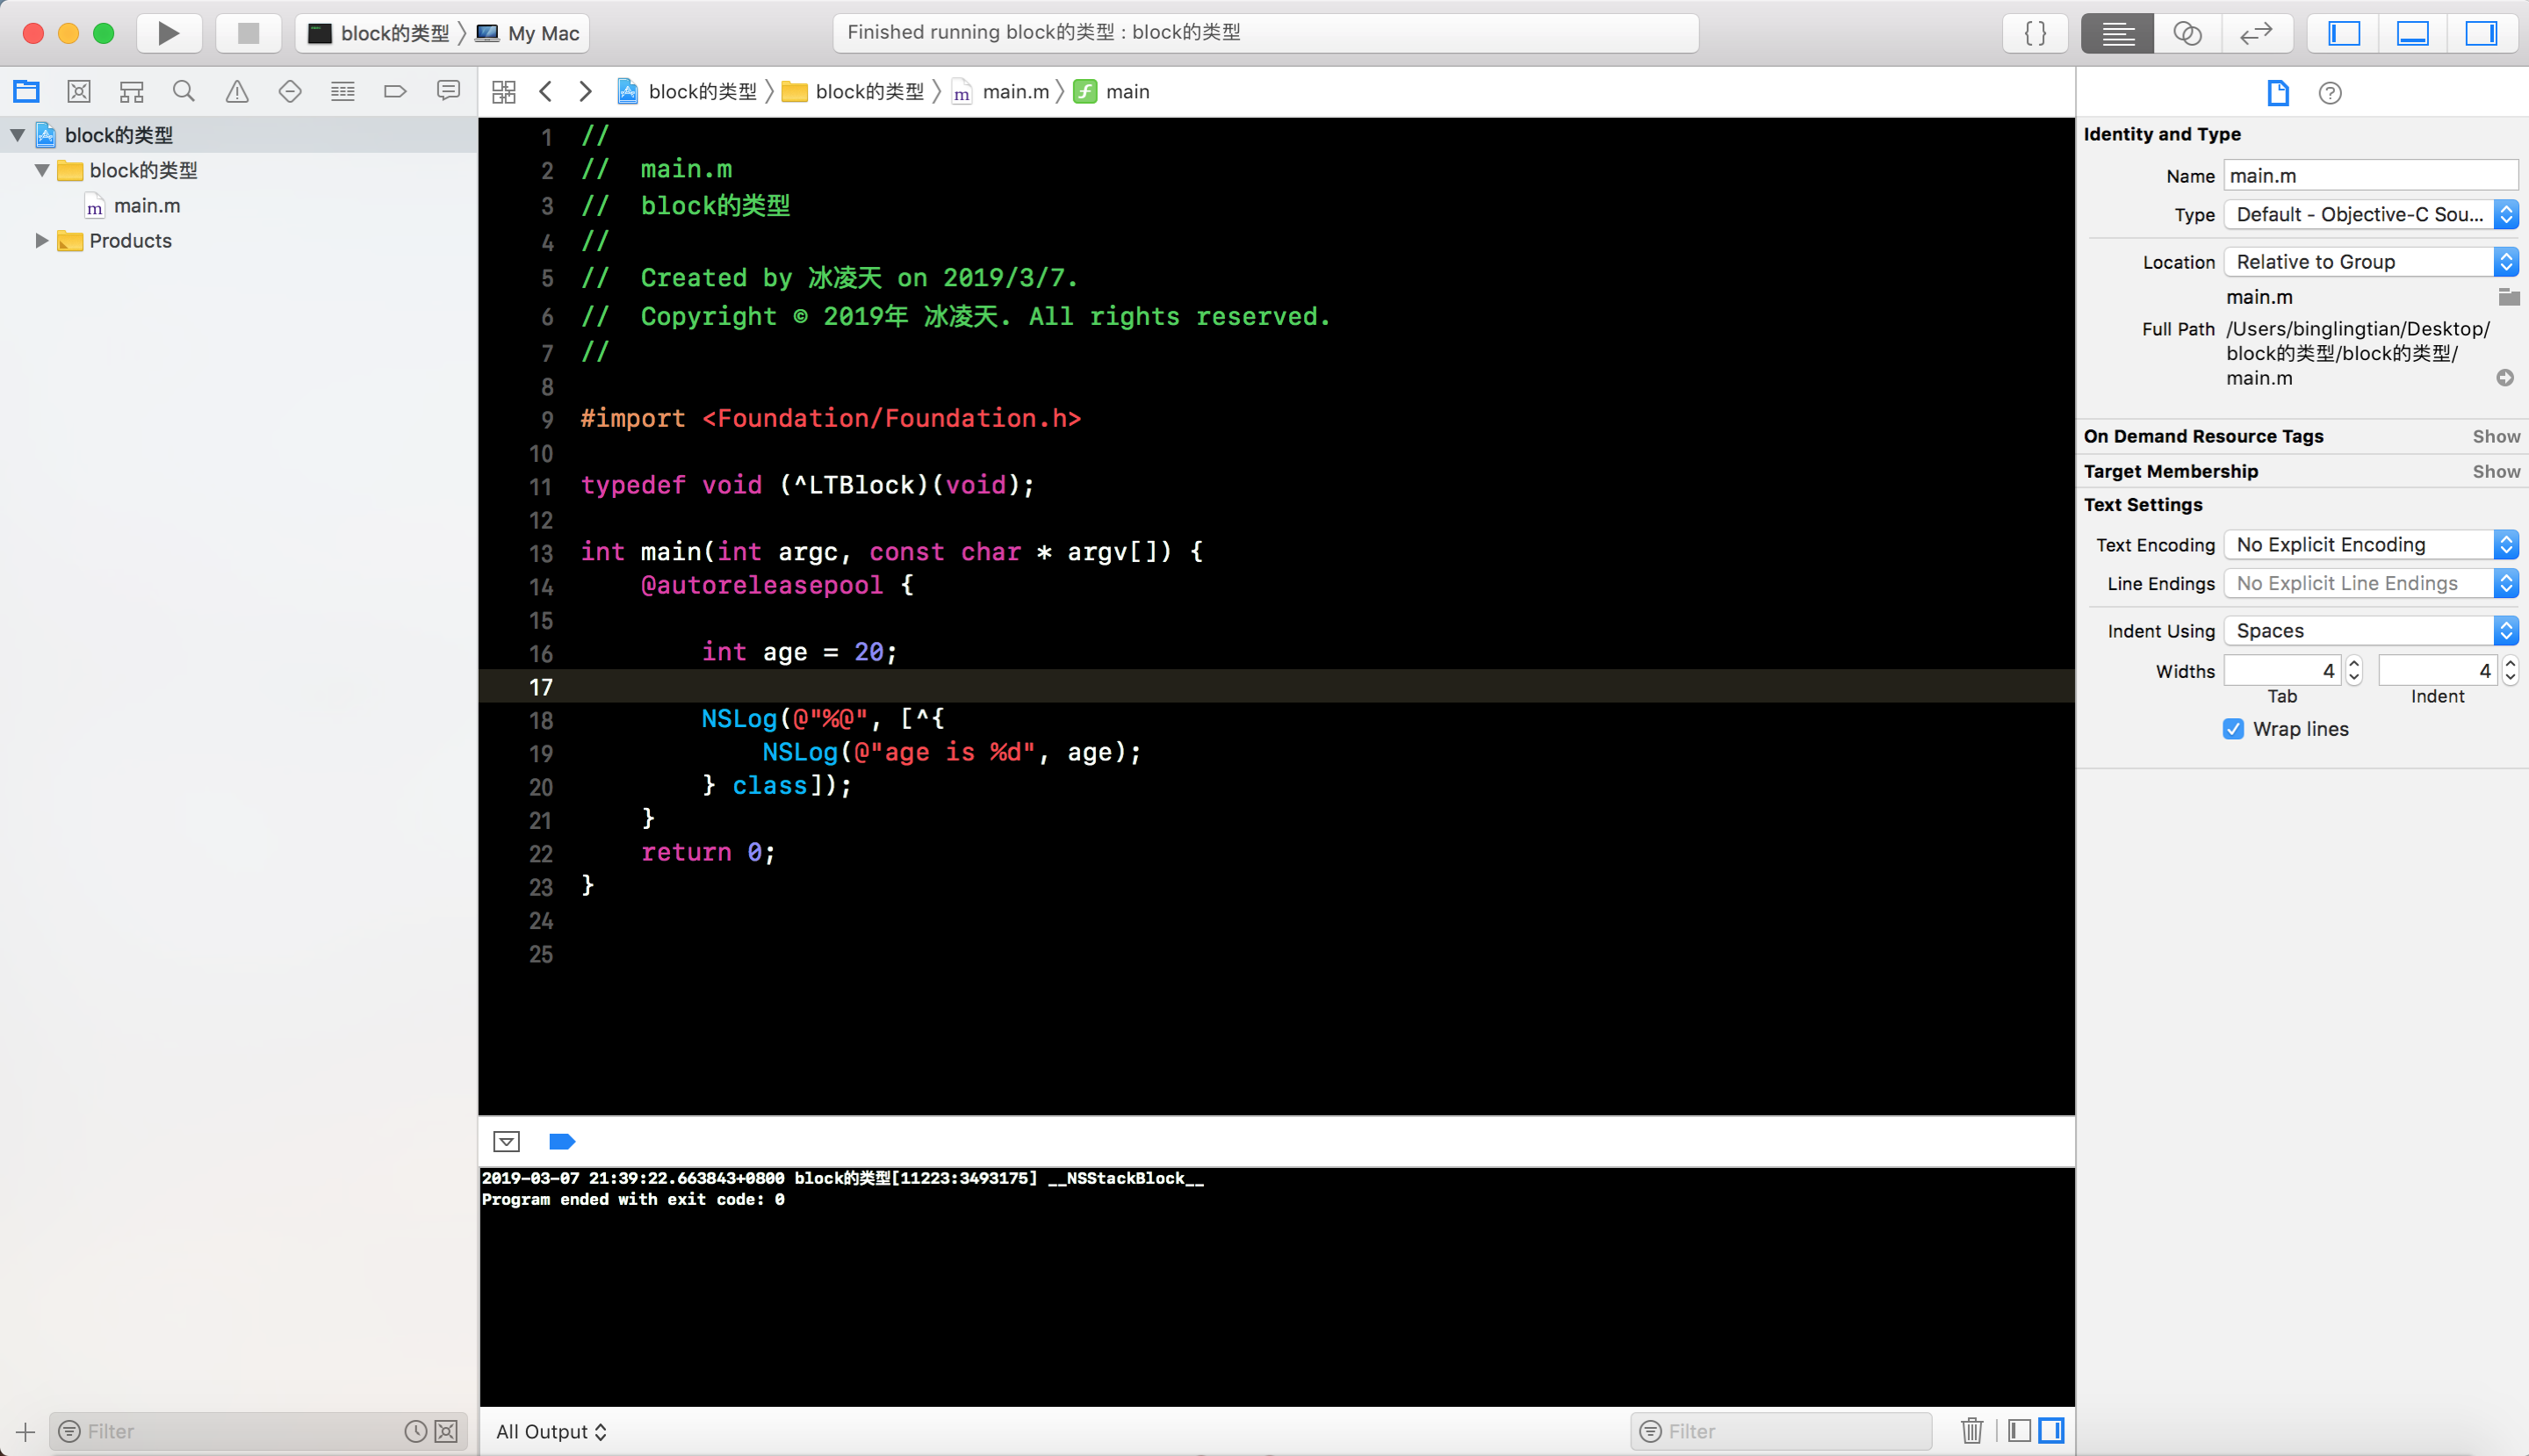Hide the left Navigator panel toggle
This screenshot has height=1456, width=2529.
[2344, 33]
